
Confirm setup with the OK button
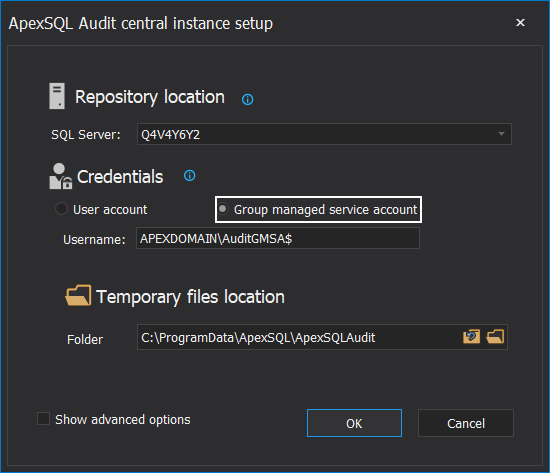tap(354, 423)
